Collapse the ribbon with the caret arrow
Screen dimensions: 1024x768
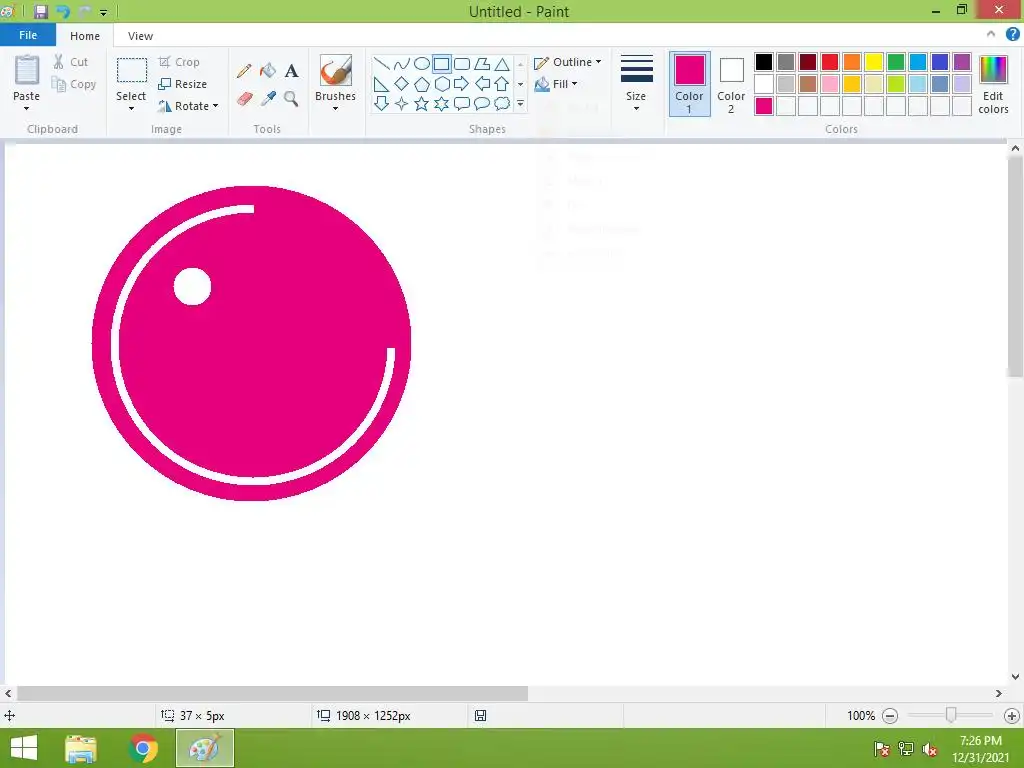pos(991,34)
